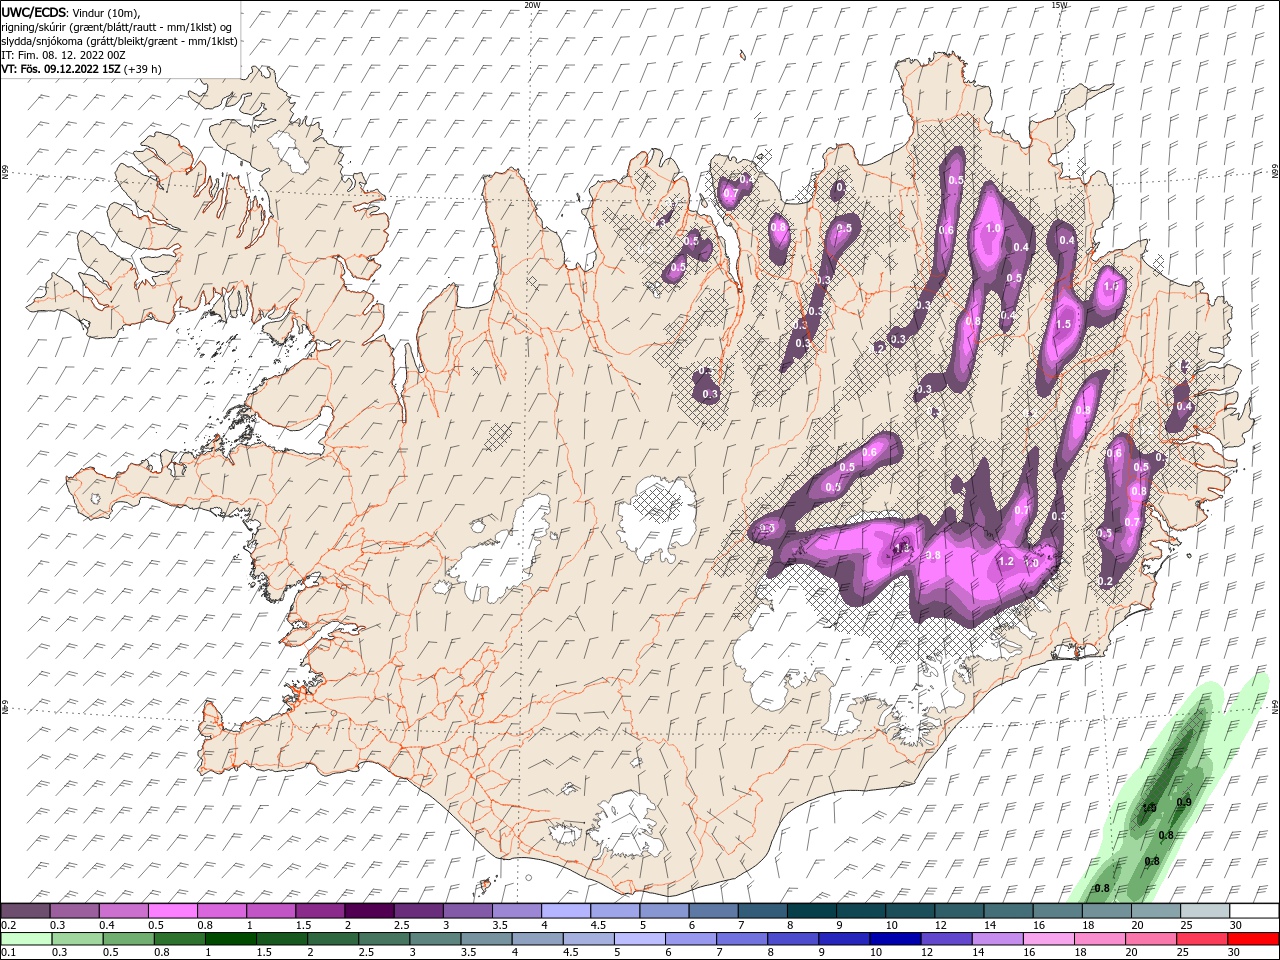This screenshot has height=960, width=1280.
Task: Click the 0.9 label in offshore green rain band
Action: [1184, 802]
